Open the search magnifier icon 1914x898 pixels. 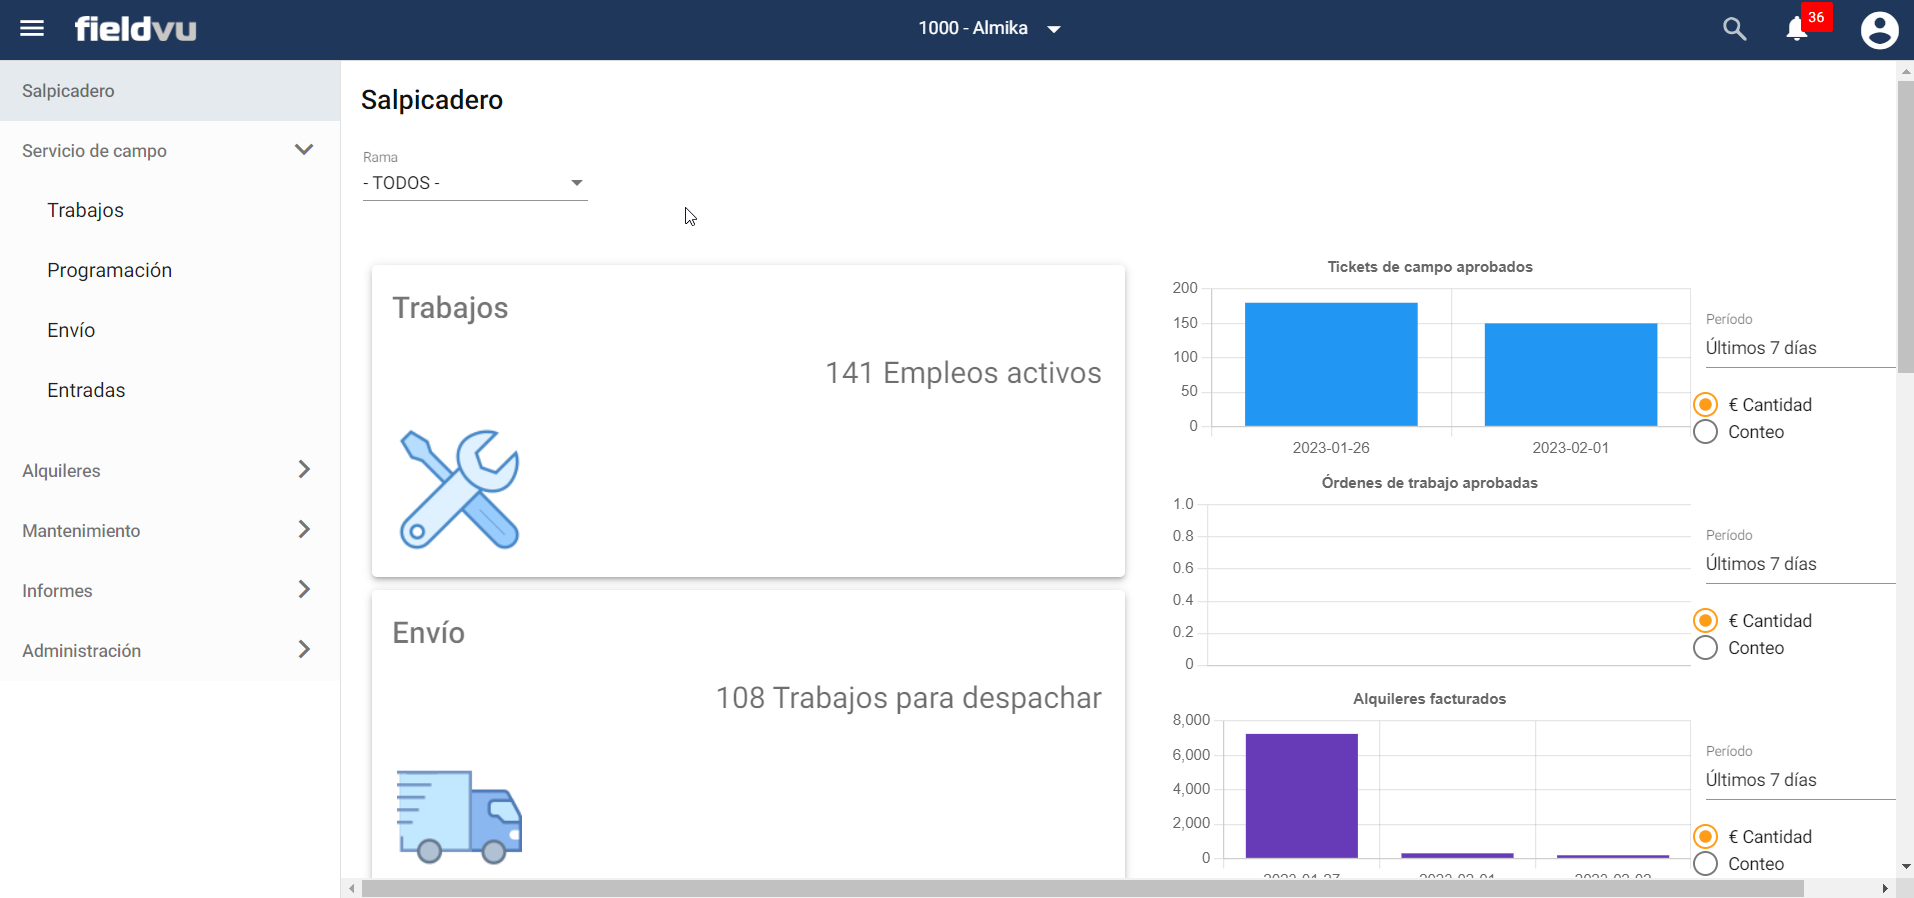click(x=1734, y=29)
